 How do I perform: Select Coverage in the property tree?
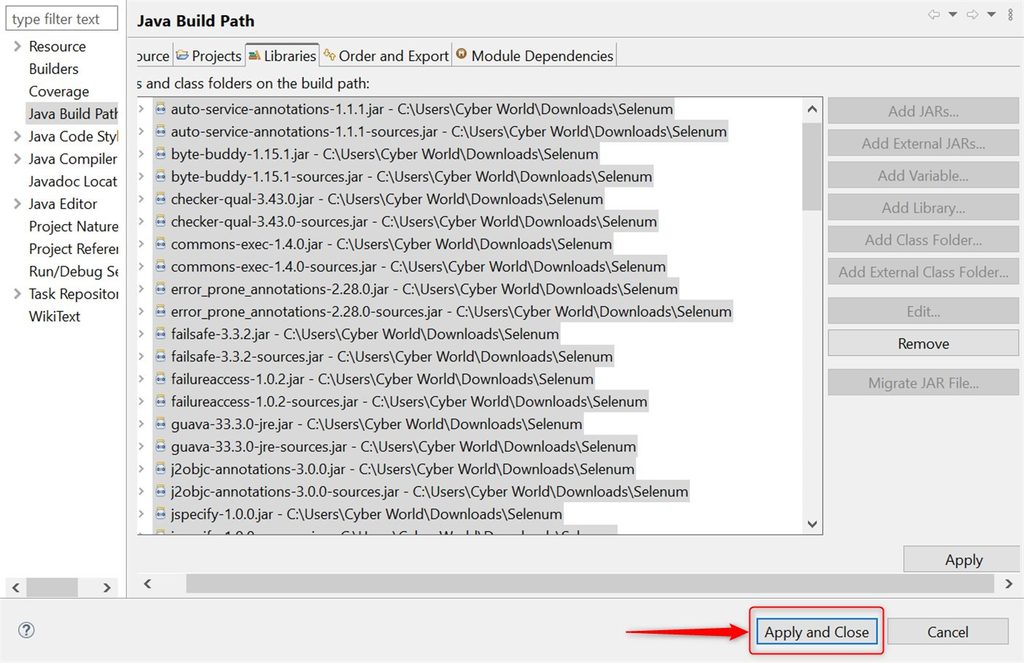point(59,91)
